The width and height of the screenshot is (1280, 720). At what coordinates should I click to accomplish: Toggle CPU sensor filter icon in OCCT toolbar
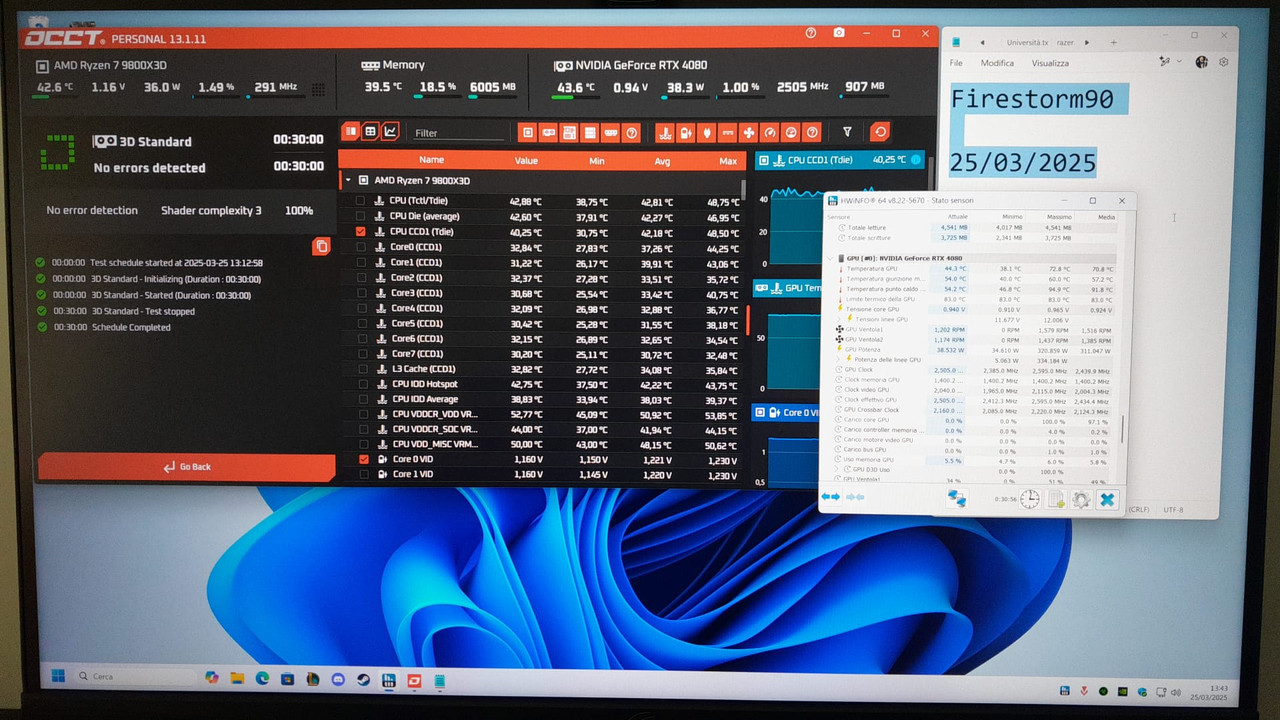click(528, 132)
